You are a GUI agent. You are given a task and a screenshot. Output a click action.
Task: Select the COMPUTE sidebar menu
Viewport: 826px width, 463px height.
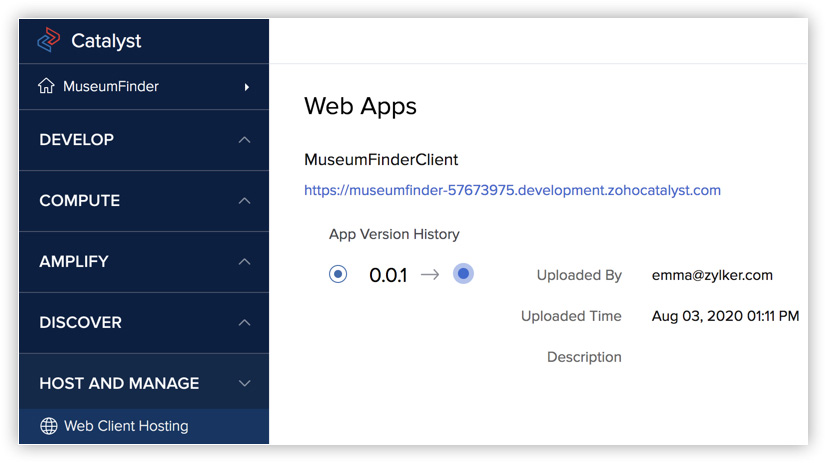80,201
